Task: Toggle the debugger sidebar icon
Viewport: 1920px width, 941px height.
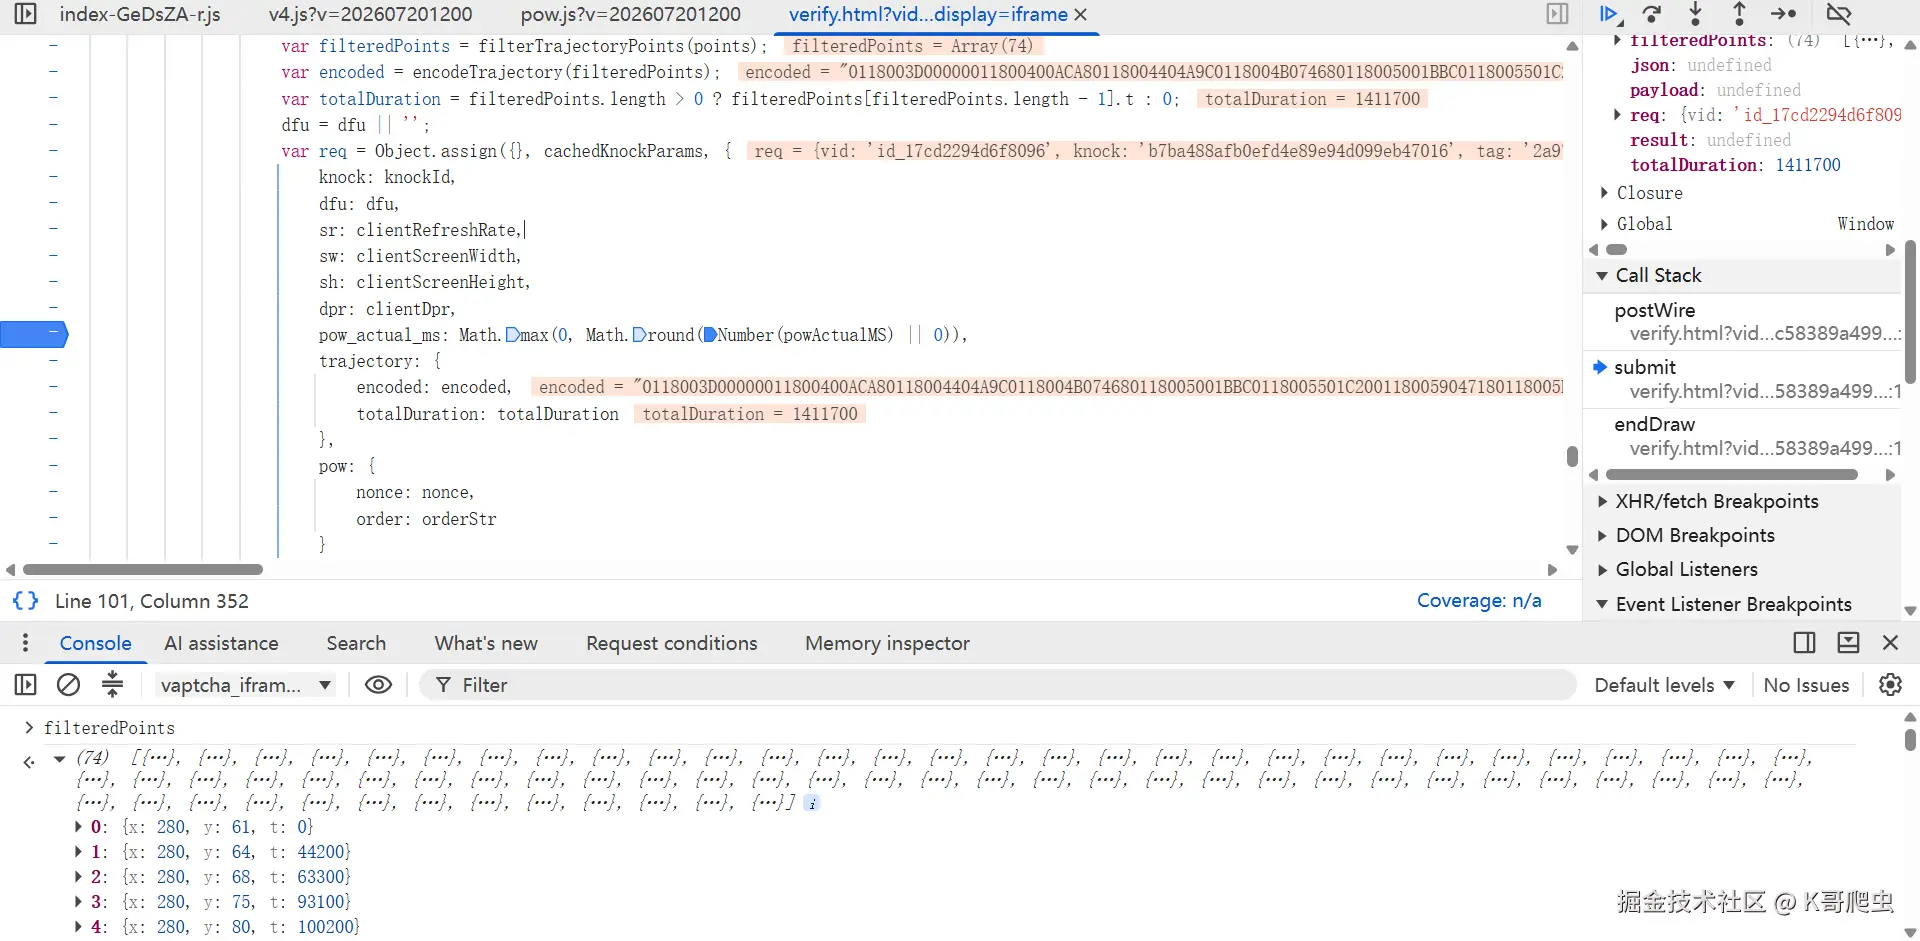Action: pyautogui.click(x=1557, y=14)
